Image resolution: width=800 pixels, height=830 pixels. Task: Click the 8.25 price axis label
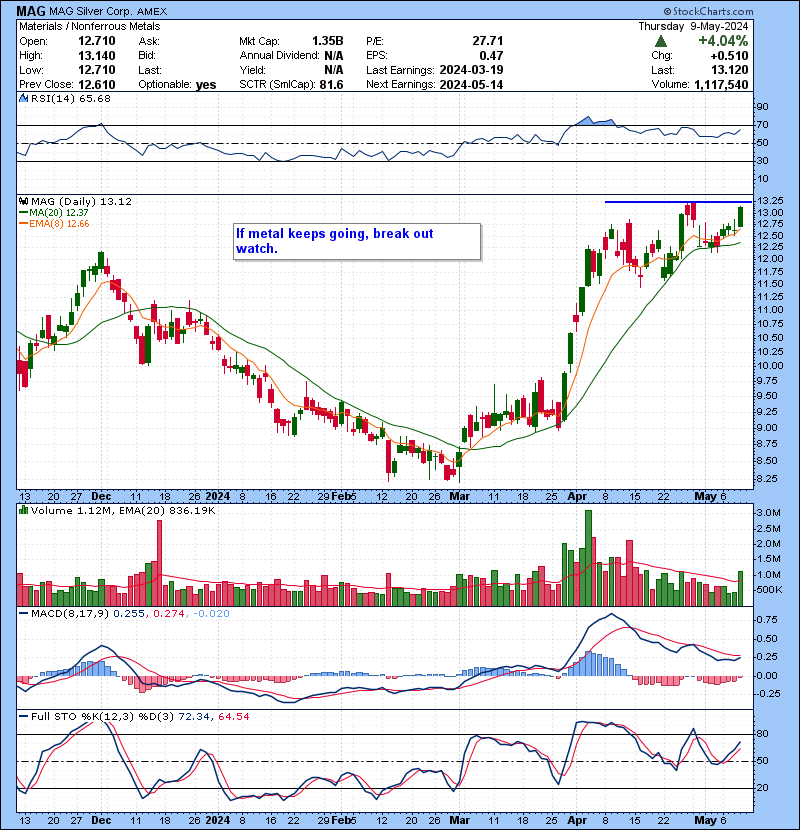click(x=768, y=479)
